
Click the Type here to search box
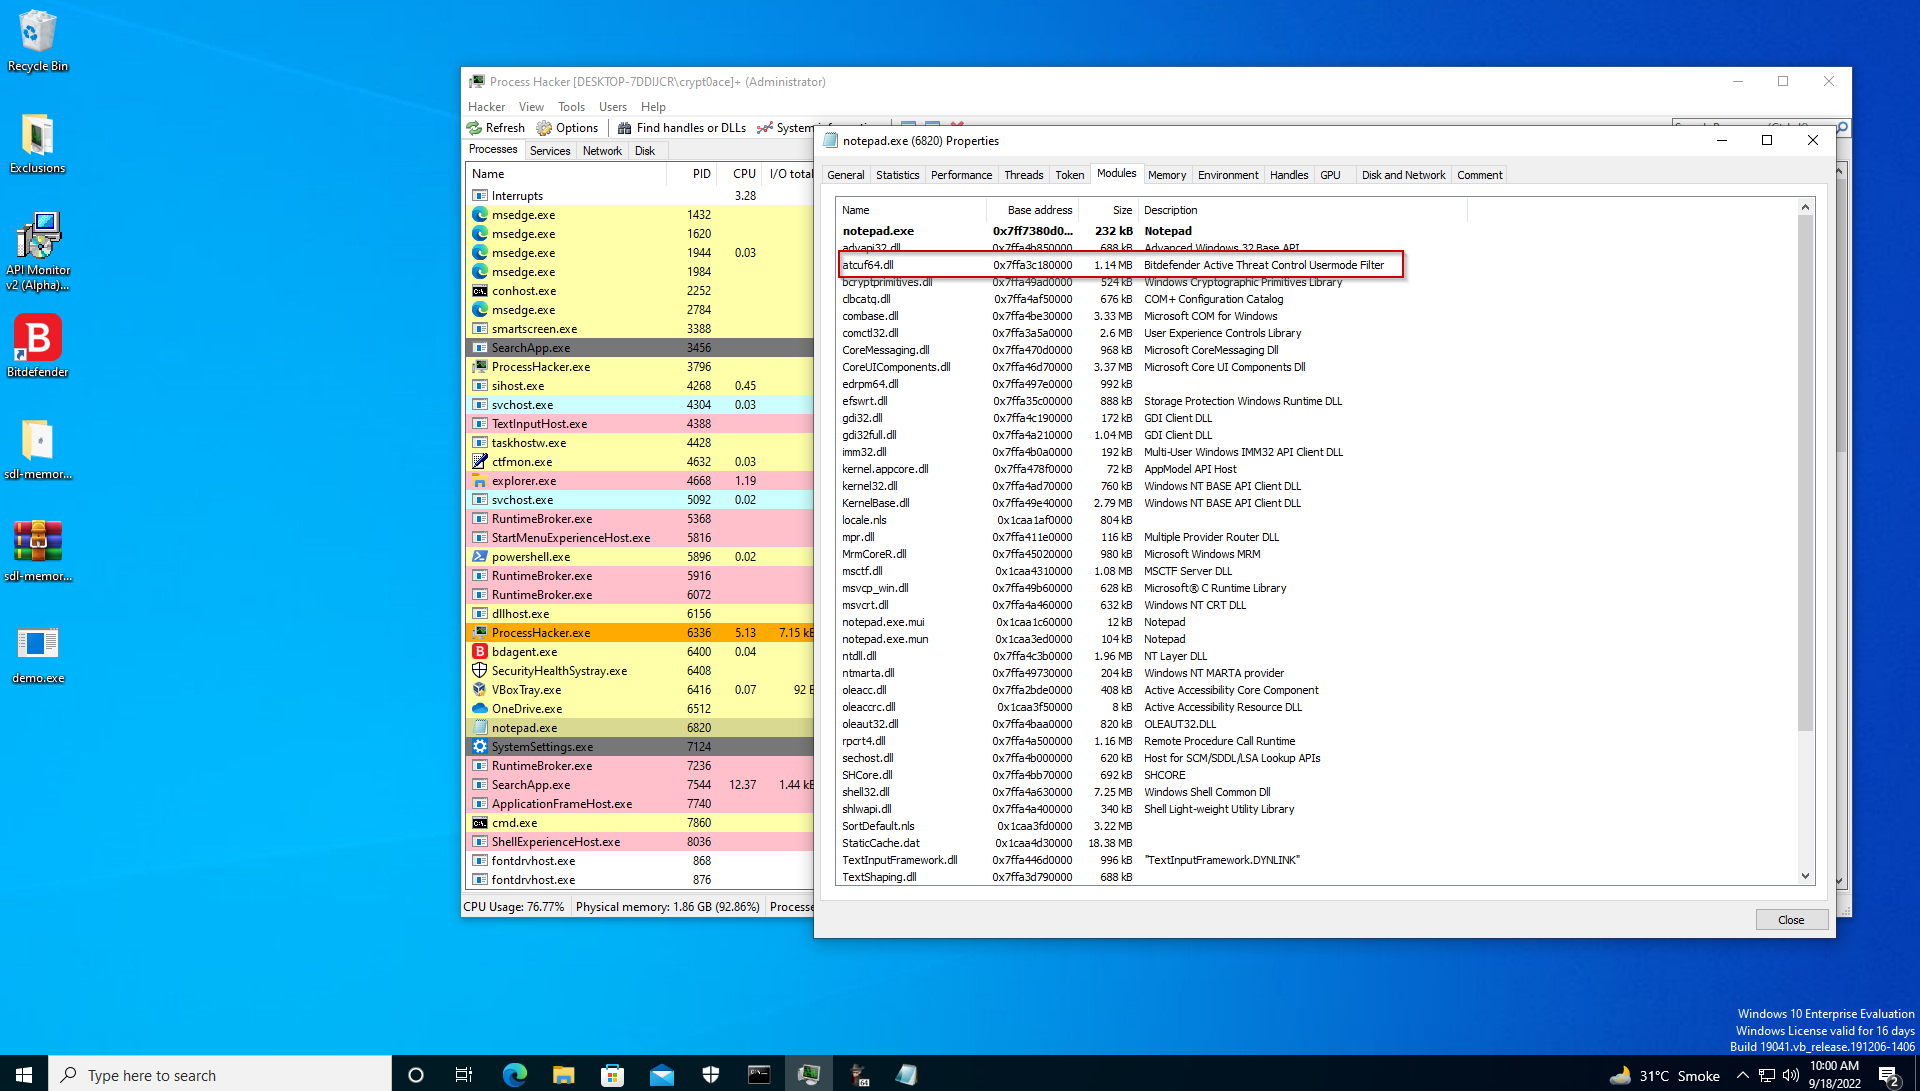[220, 1076]
